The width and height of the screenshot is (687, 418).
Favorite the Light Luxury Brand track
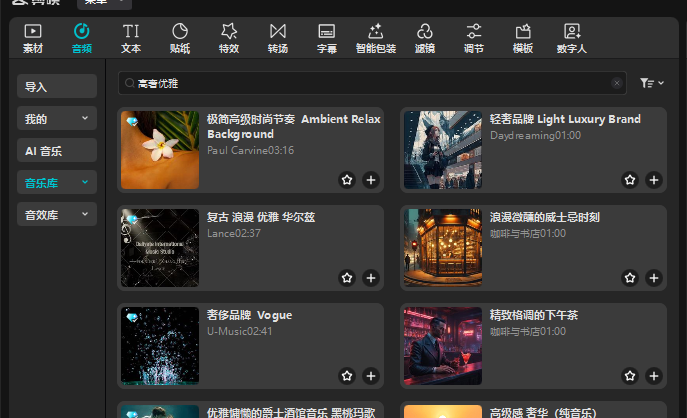[x=630, y=180]
